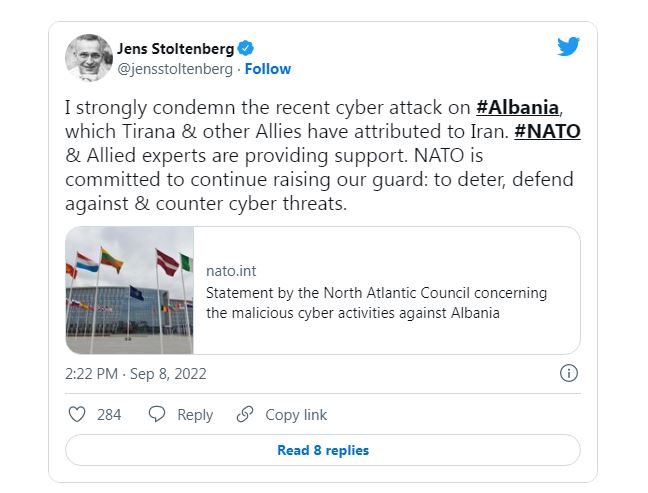
Task: Click the Twitter bird logo
Action: [569, 47]
